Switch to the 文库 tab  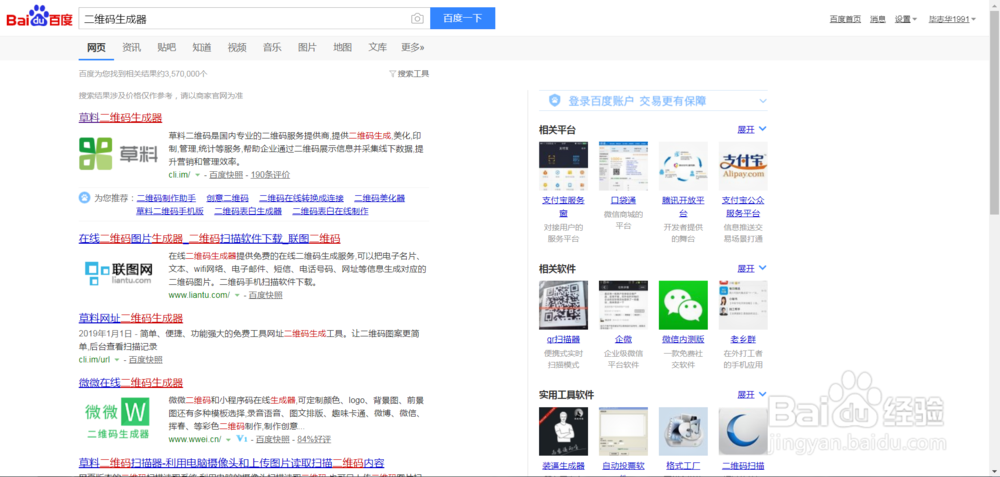[x=378, y=47]
